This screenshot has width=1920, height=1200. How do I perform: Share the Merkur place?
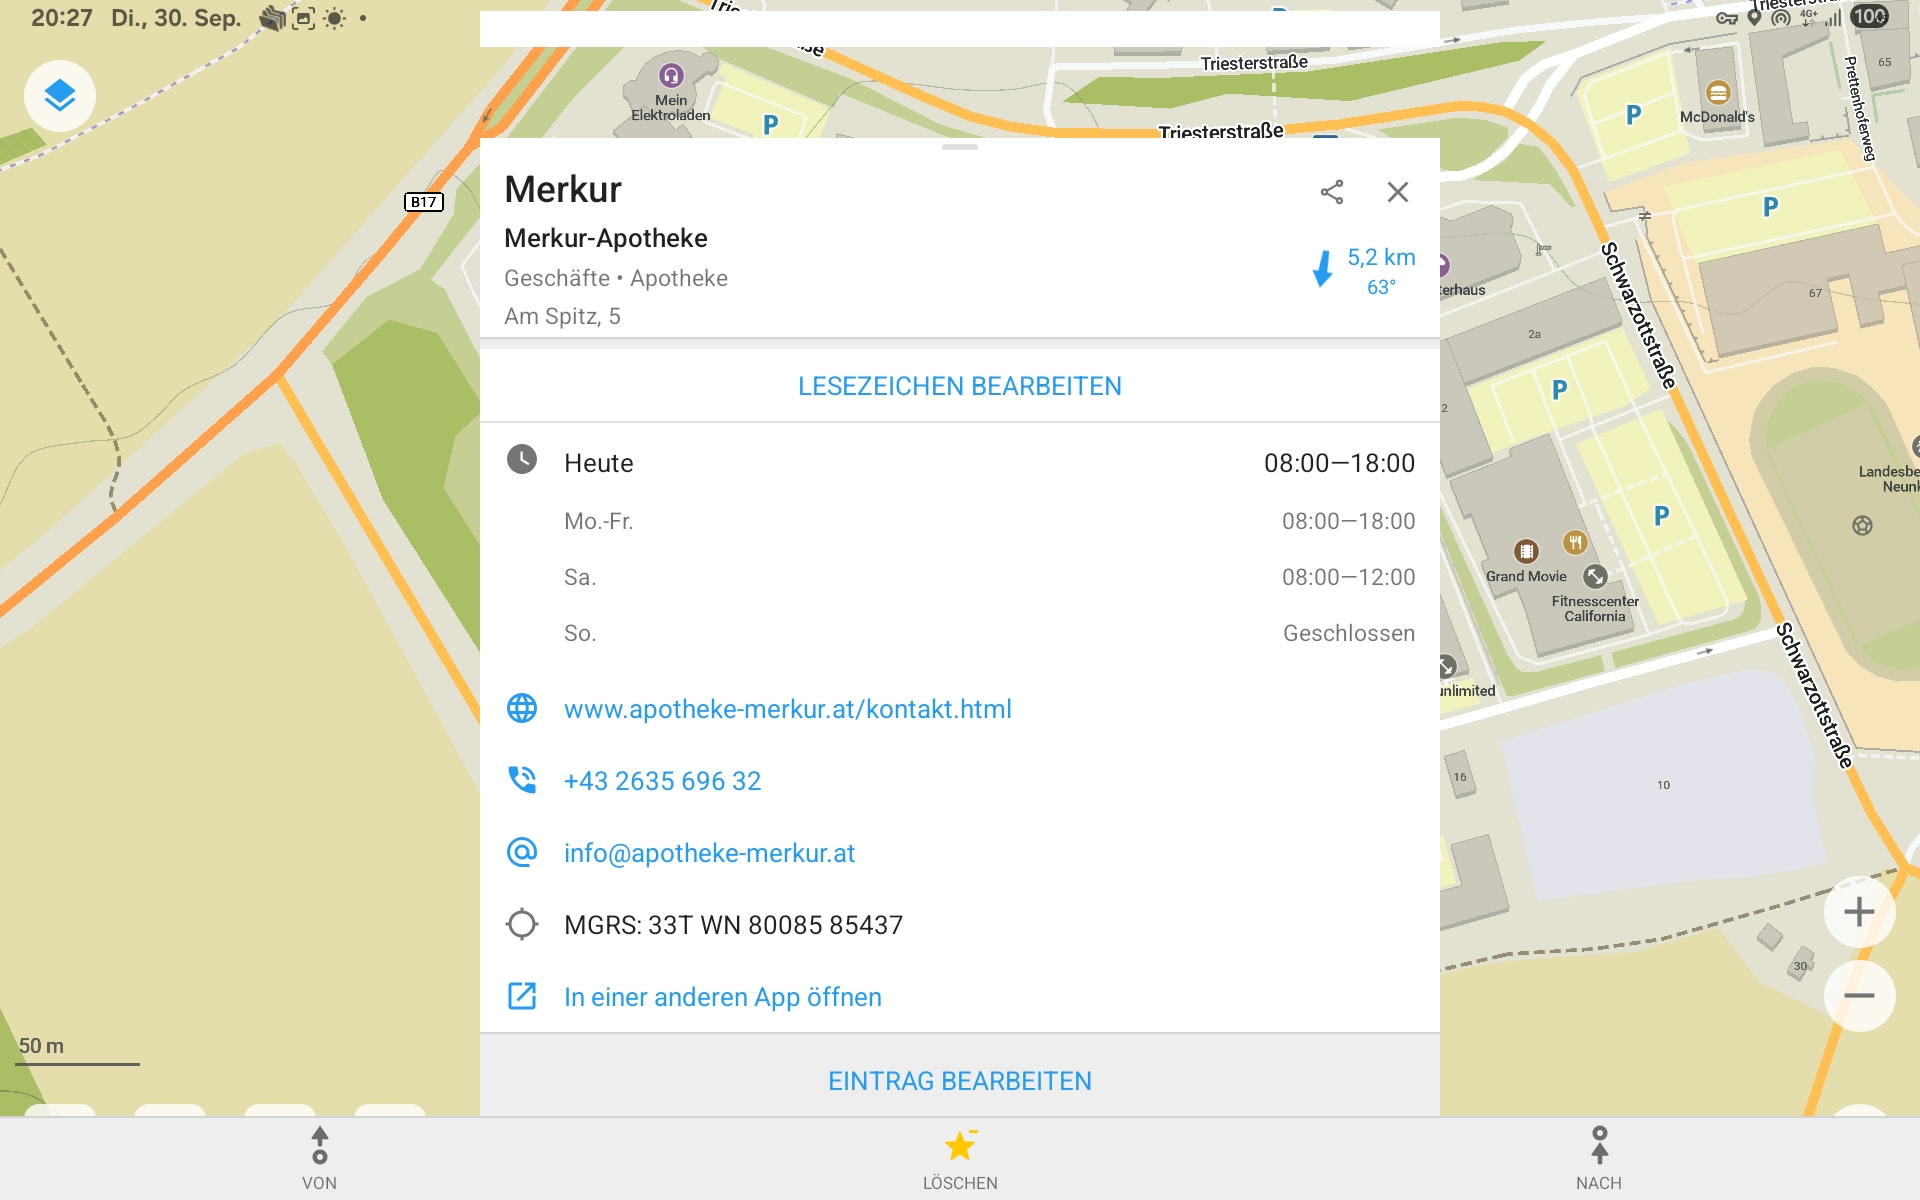click(x=1331, y=192)
